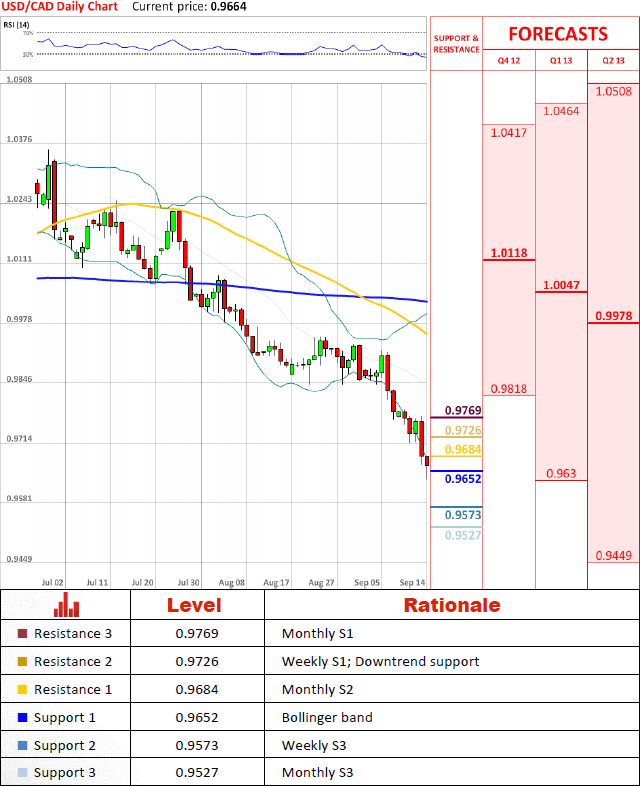The width and height of the screenshot is (640, 786).
Task: Select the Resistance 2 orange color square
Action: [x=22, y=661]
